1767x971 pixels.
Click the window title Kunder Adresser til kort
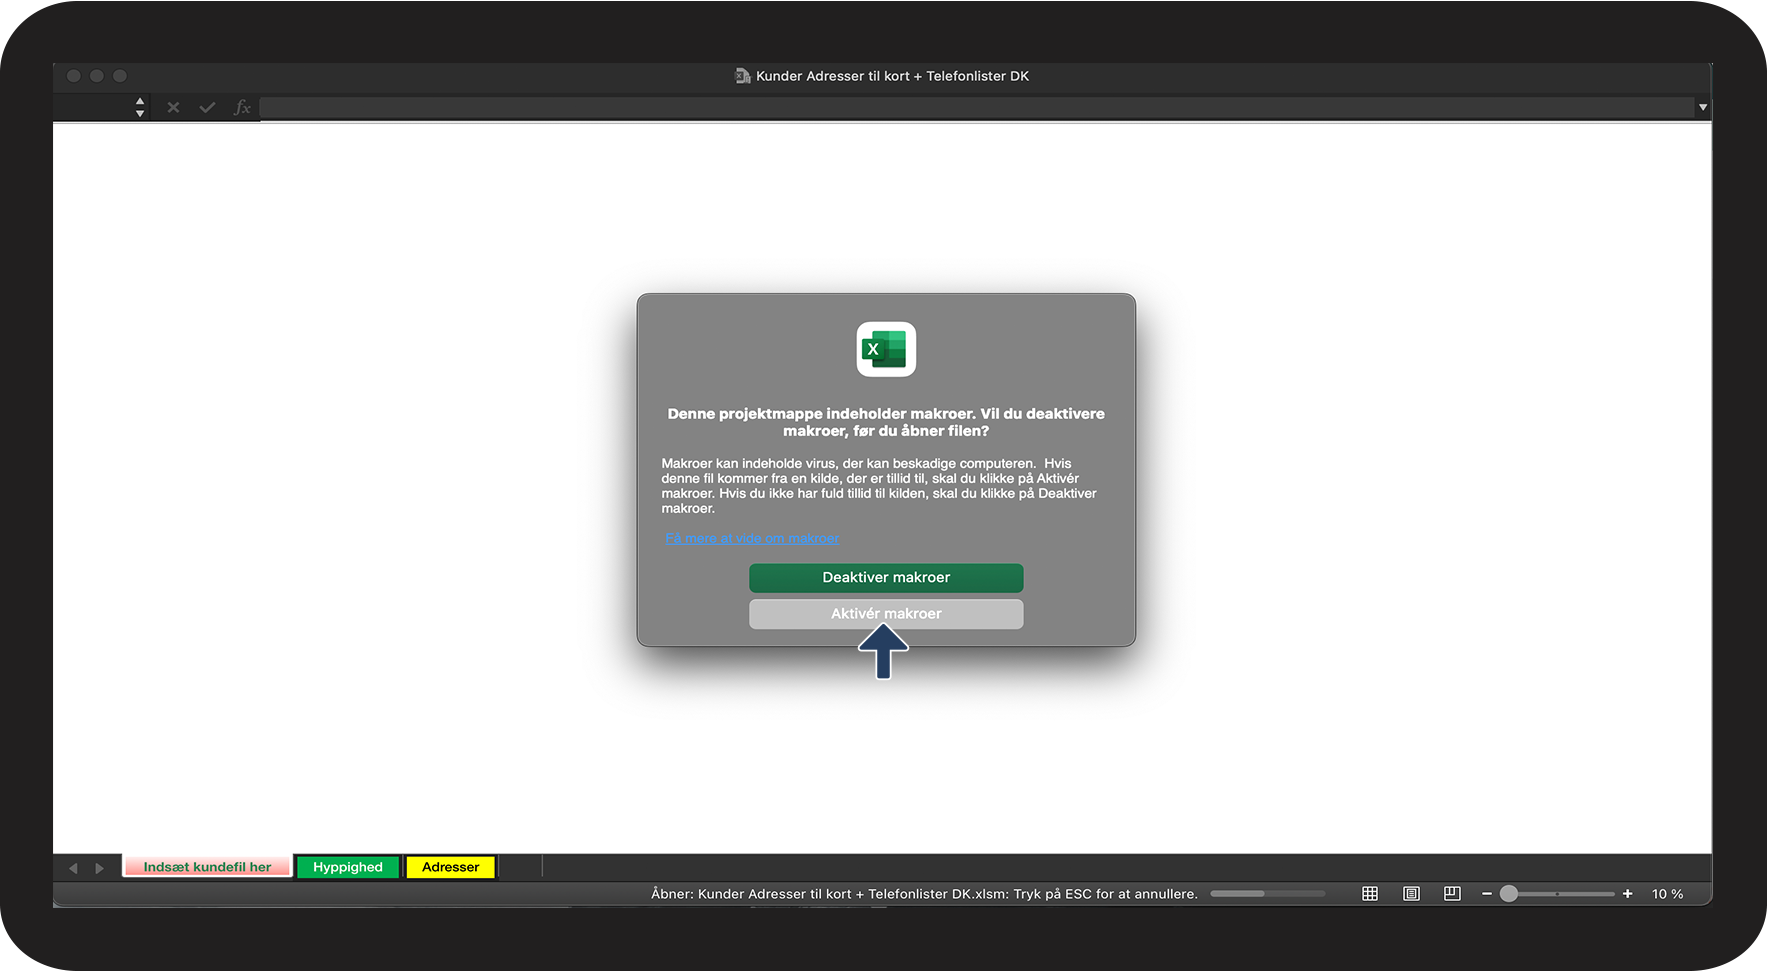point(892,76)
